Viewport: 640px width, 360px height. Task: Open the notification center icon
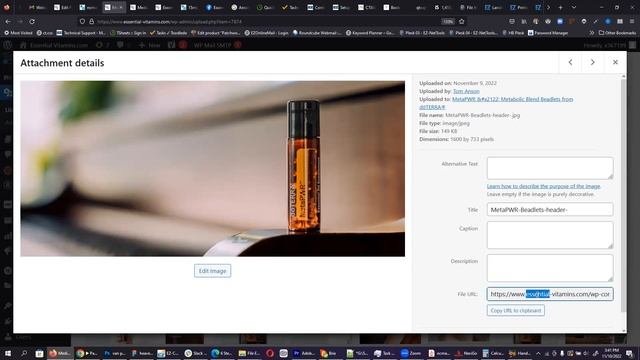630,353
